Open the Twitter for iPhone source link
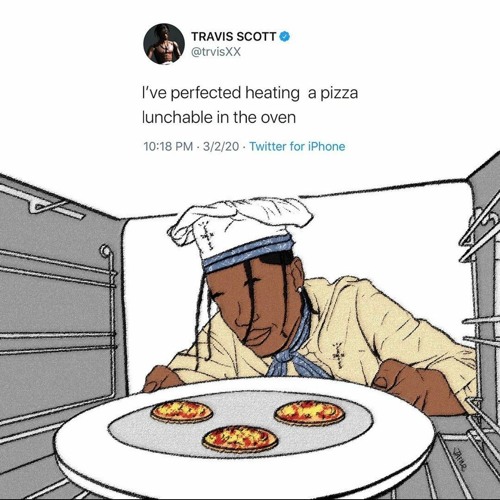The width and height of the screenshot is (500, 500). (297, 146)
